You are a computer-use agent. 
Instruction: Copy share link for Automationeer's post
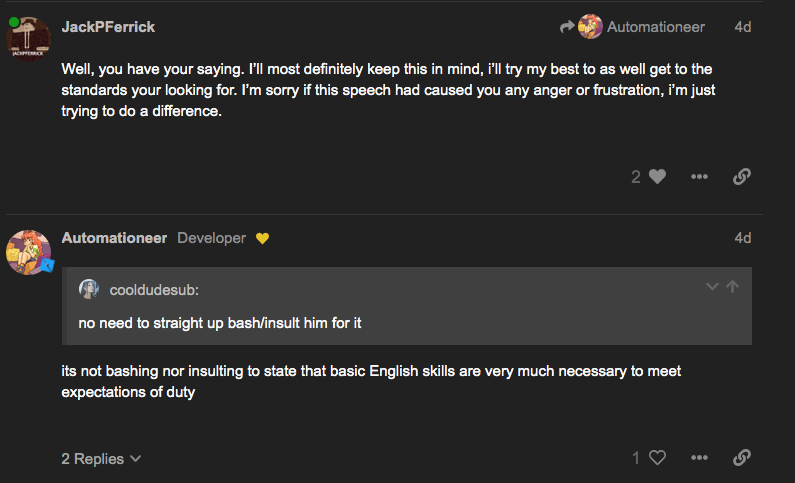click(x=741, y=458)
